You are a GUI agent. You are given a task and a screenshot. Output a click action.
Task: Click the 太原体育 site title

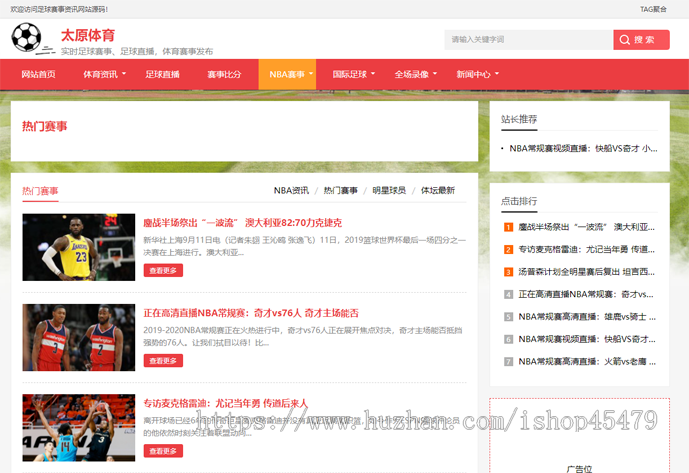coord(88,35)
